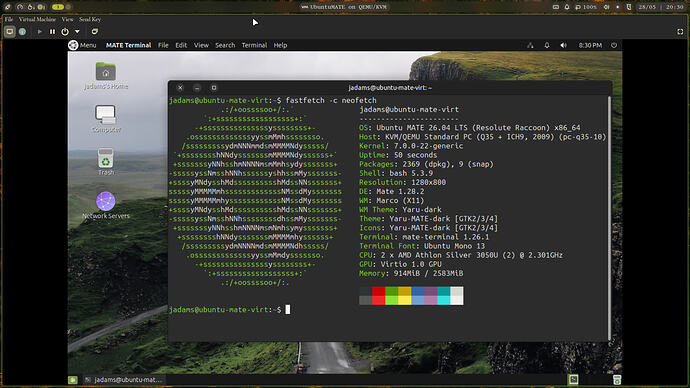
Task: Open virt-manager View menu
Action: [x=67, y=19]
